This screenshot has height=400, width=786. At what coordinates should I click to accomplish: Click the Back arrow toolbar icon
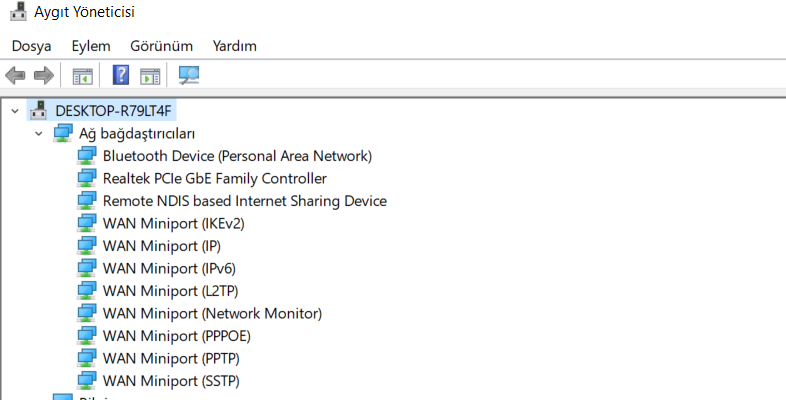click(15, 75)
